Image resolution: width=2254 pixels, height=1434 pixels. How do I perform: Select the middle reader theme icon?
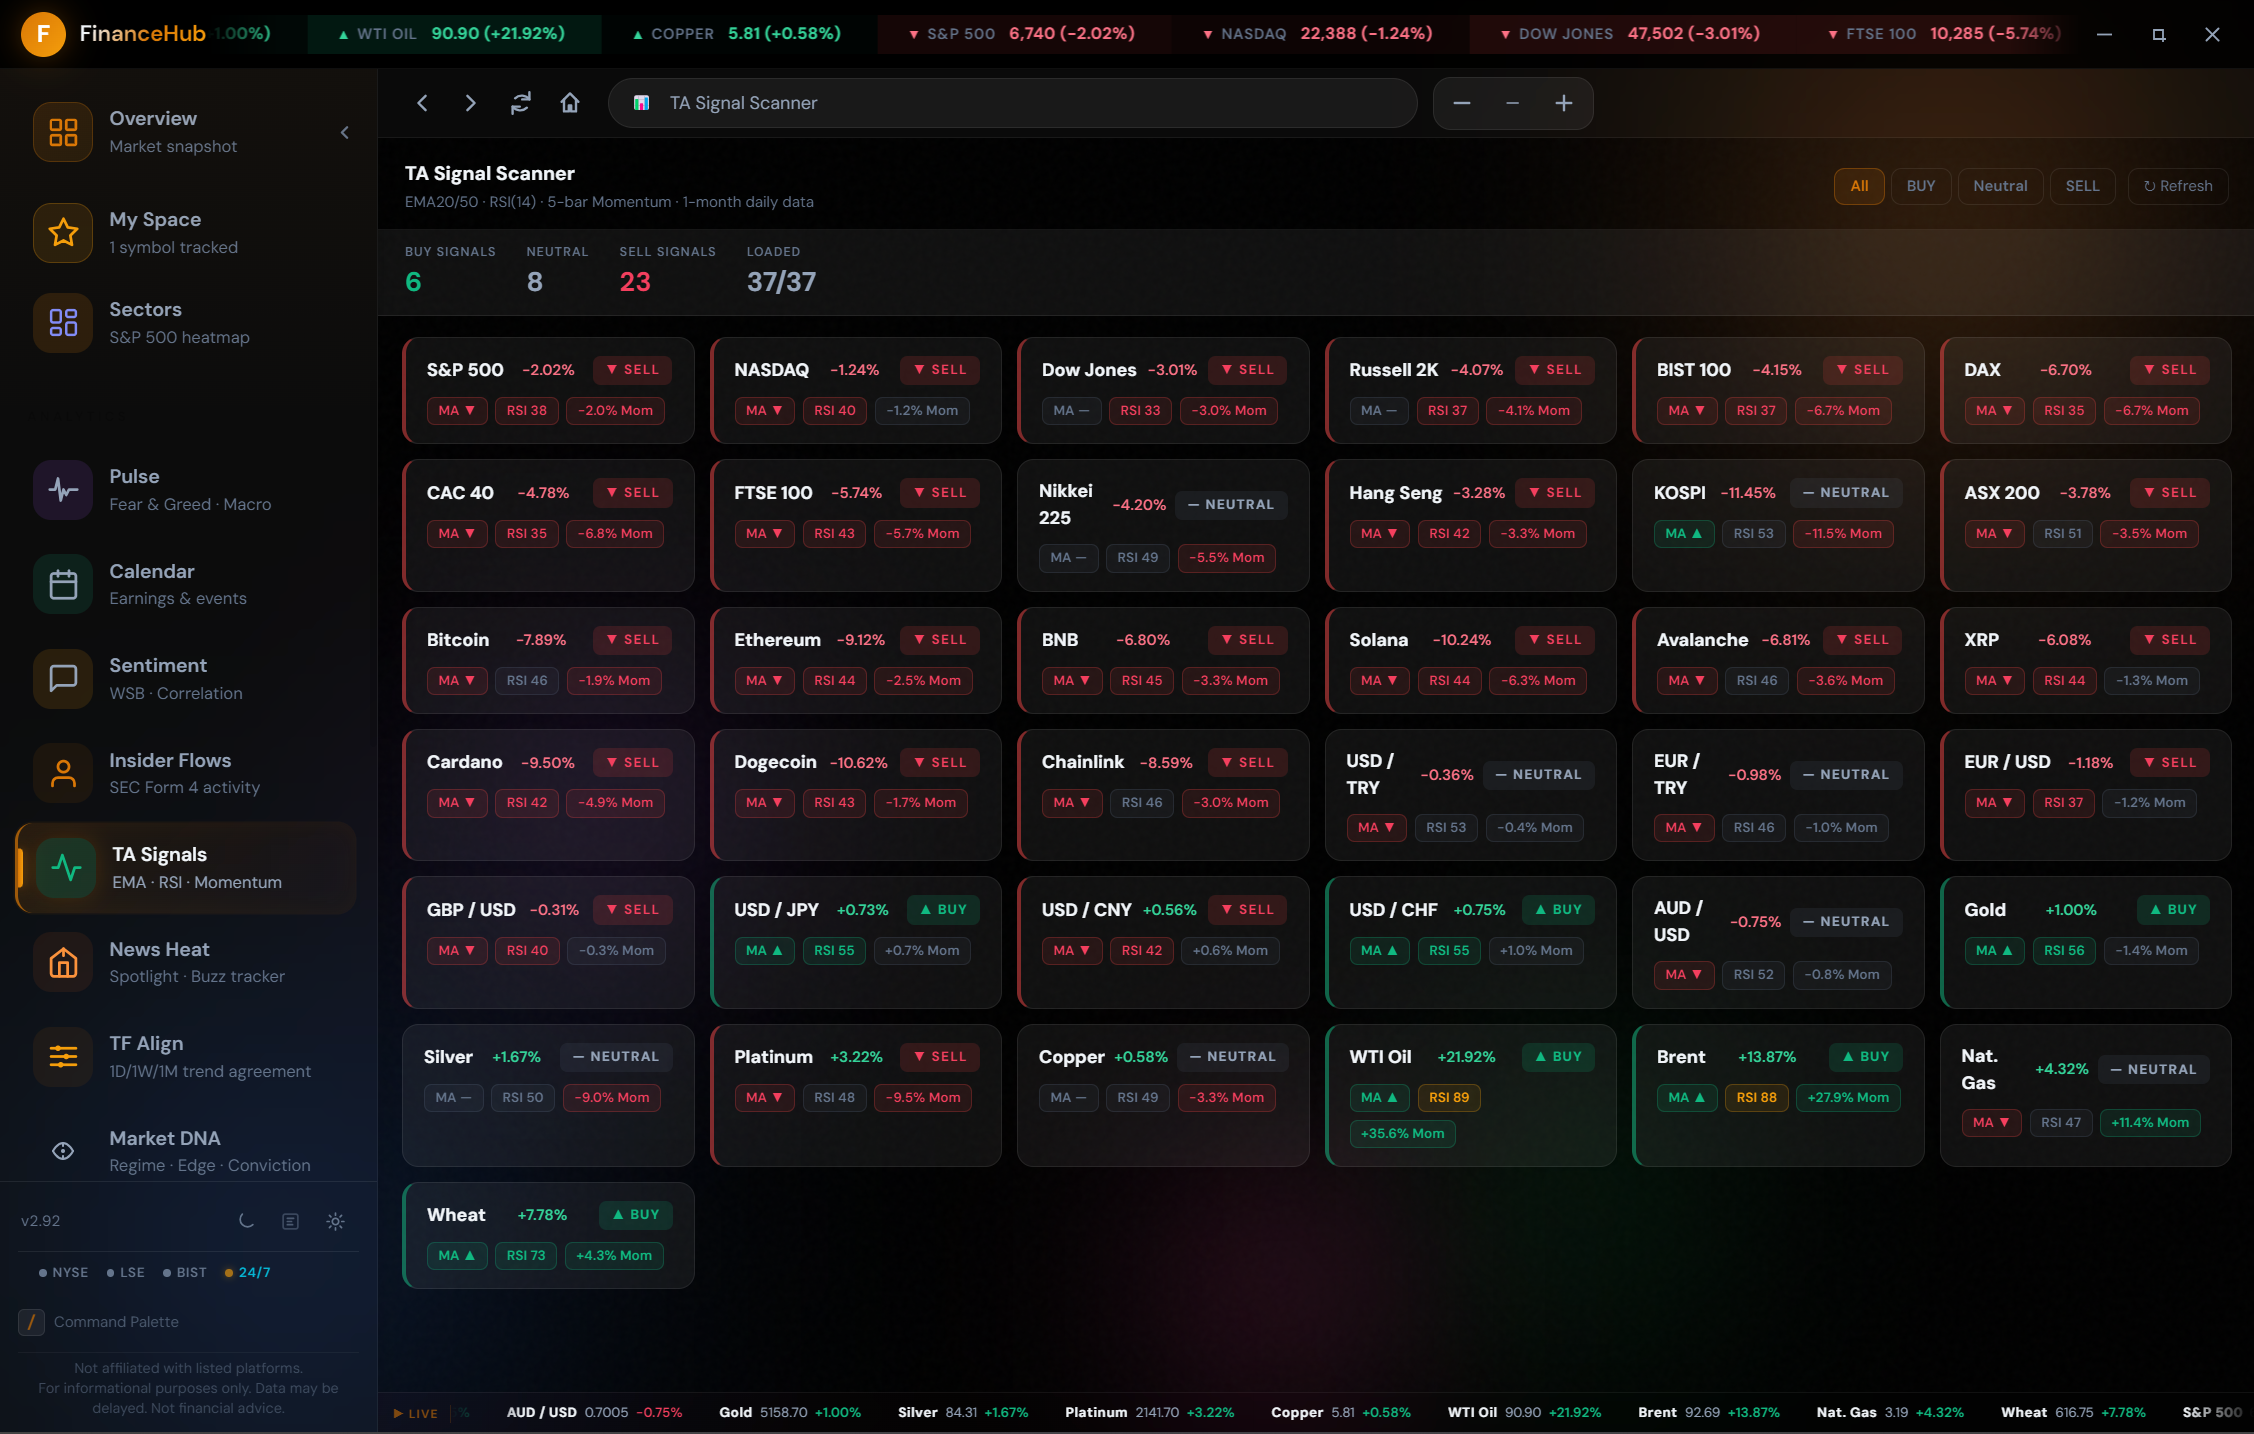pyautogui.click(x=291, y=1221)
